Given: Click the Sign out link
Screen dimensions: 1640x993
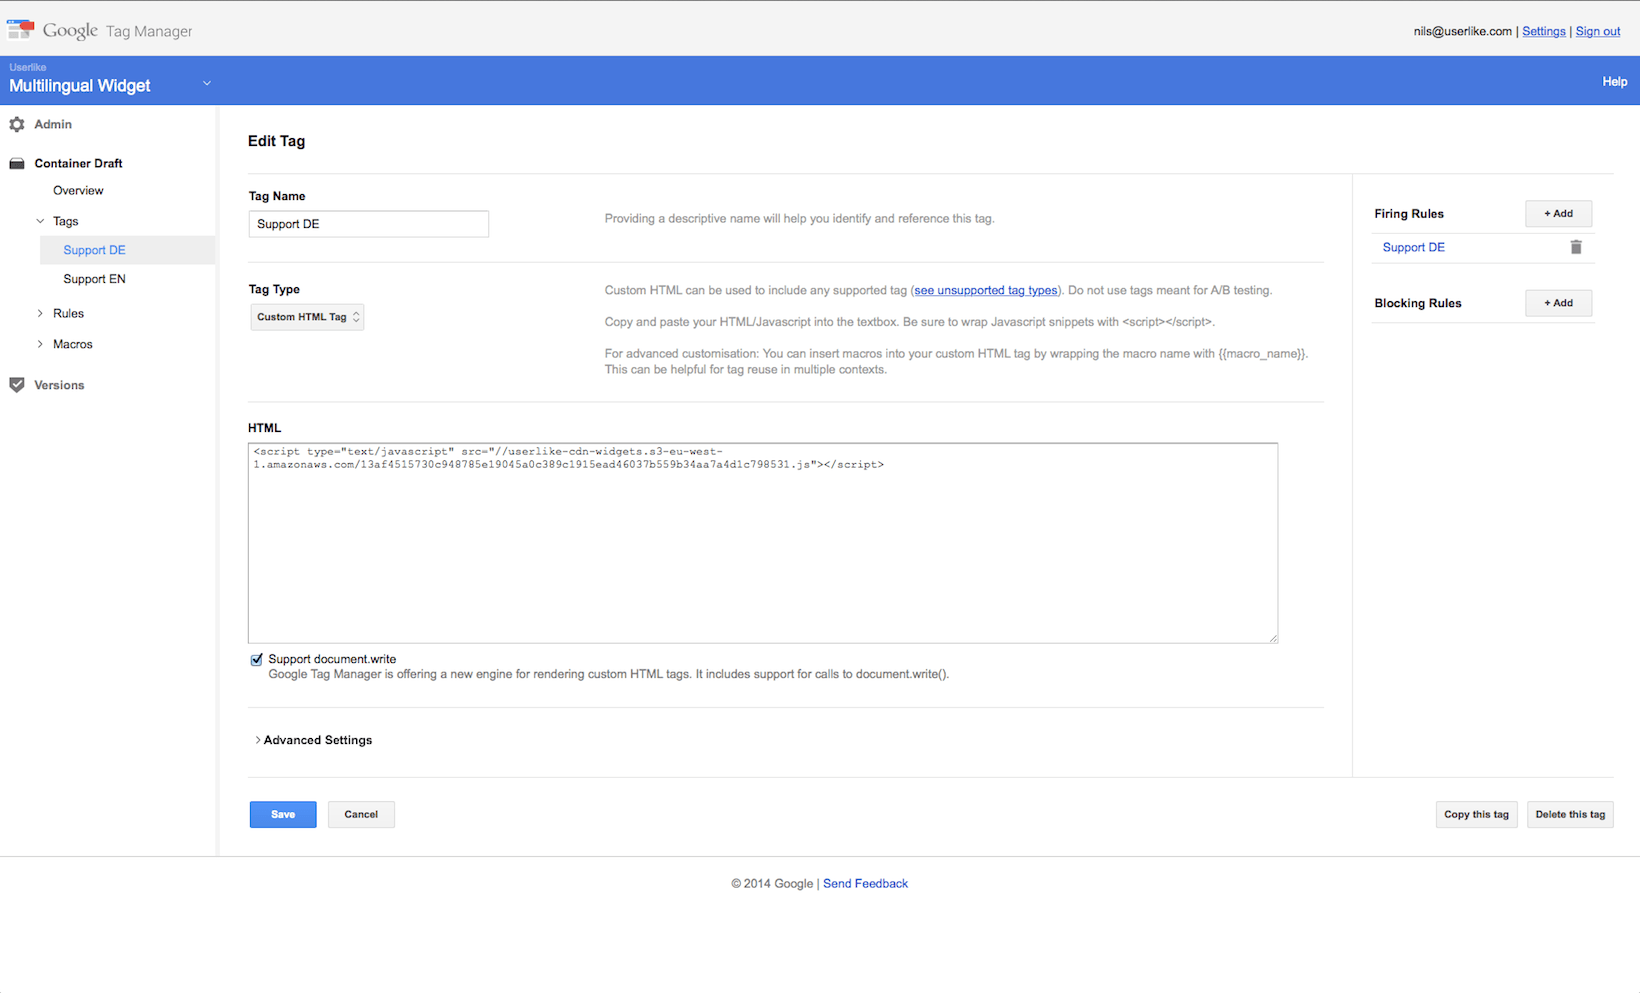Looking at the screenshot, I should 1598,31.
